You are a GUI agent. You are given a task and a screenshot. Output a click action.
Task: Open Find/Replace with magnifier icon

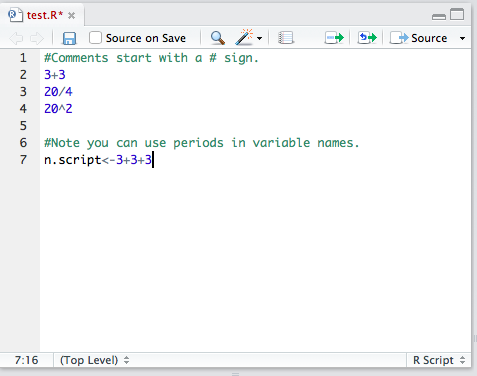[x=217, y=38]
